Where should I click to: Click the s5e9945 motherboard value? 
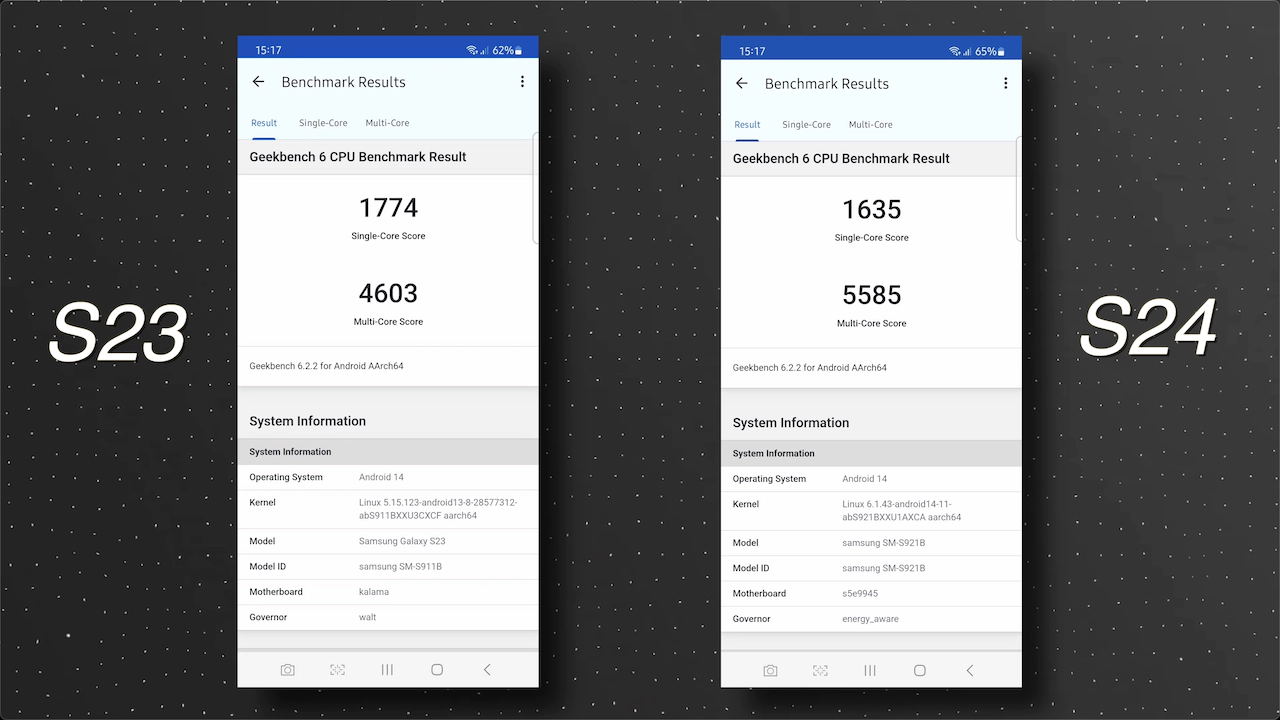click(x=860, y=594)
